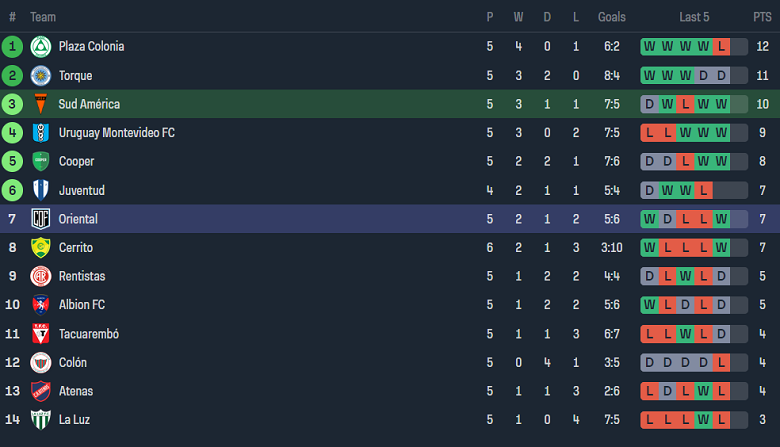Sort table by PTS column header

[762, 17]
